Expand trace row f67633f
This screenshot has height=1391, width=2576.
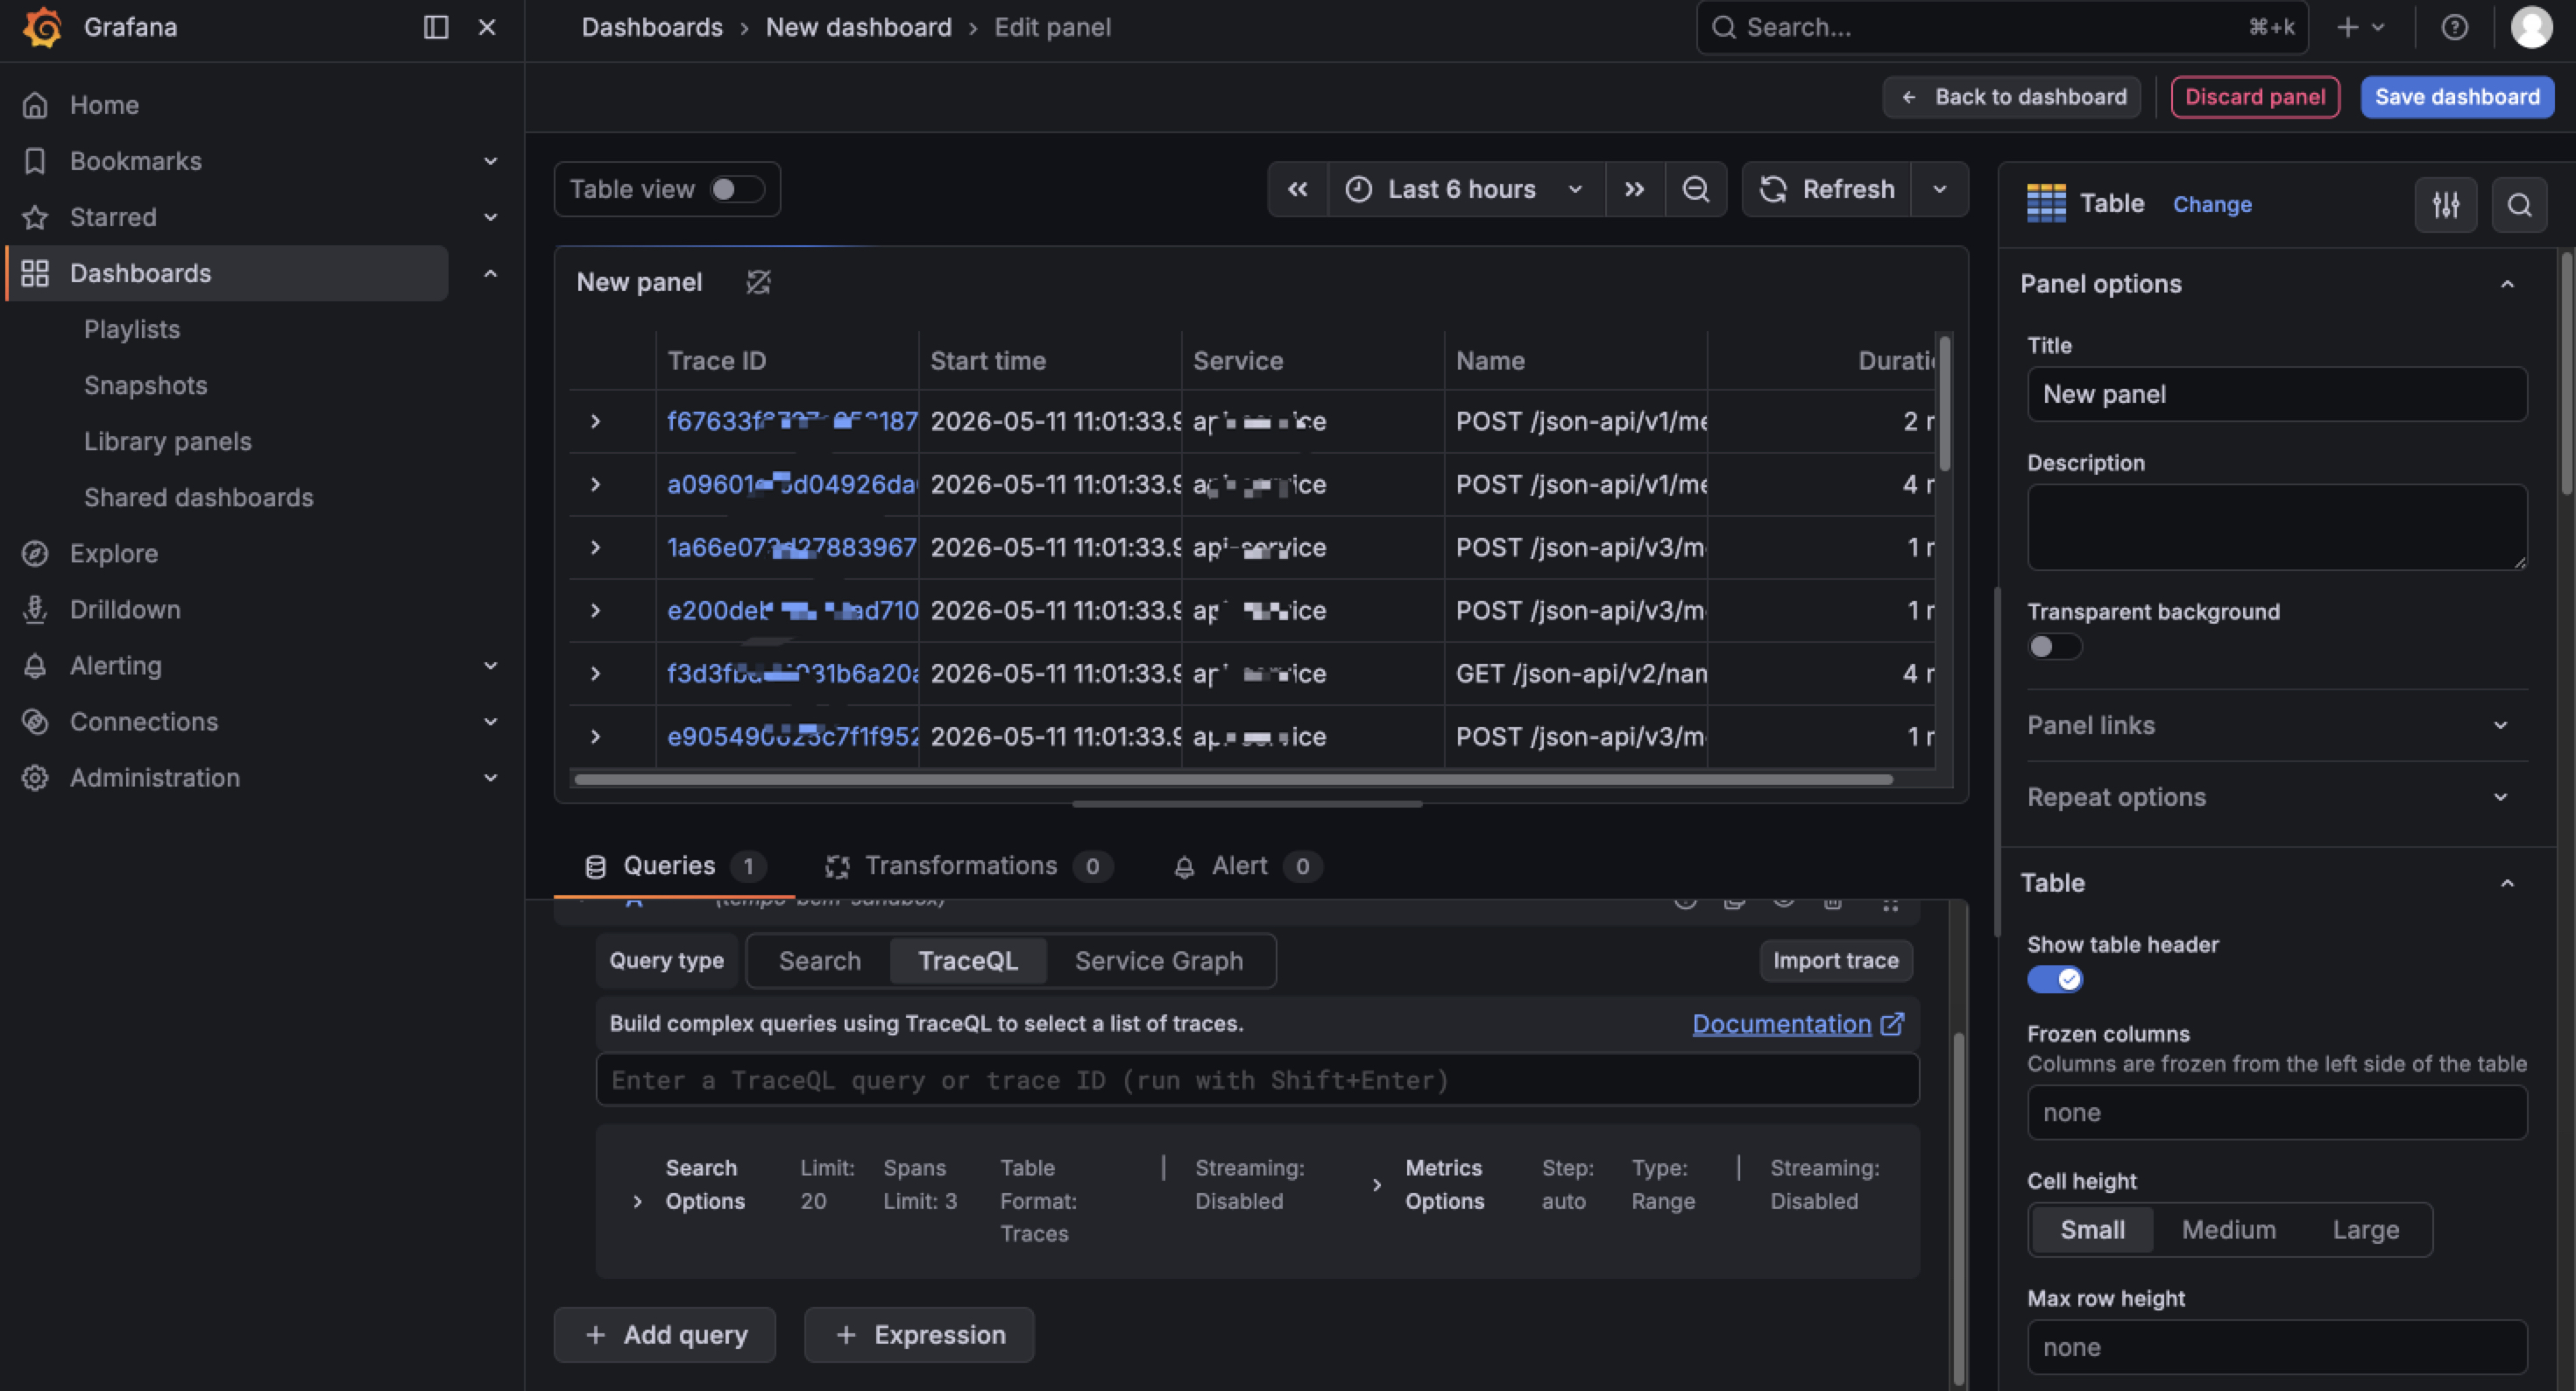[x=594, y=422]
